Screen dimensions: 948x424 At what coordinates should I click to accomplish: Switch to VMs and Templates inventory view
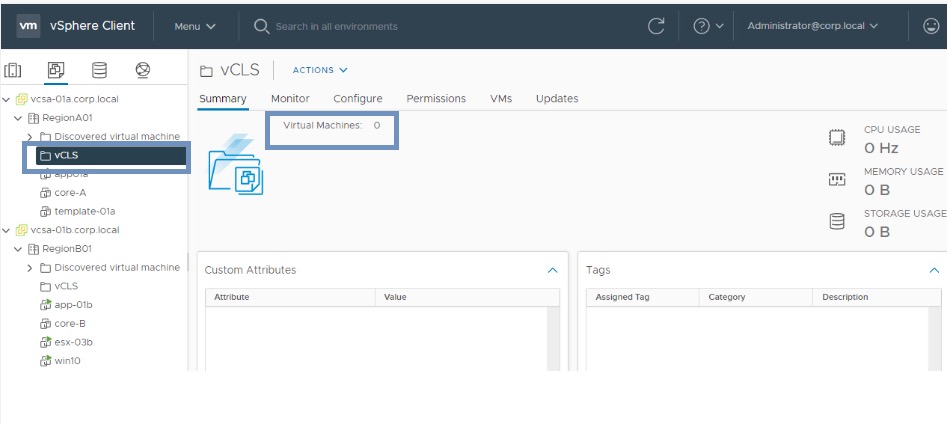tap(56, 70)
